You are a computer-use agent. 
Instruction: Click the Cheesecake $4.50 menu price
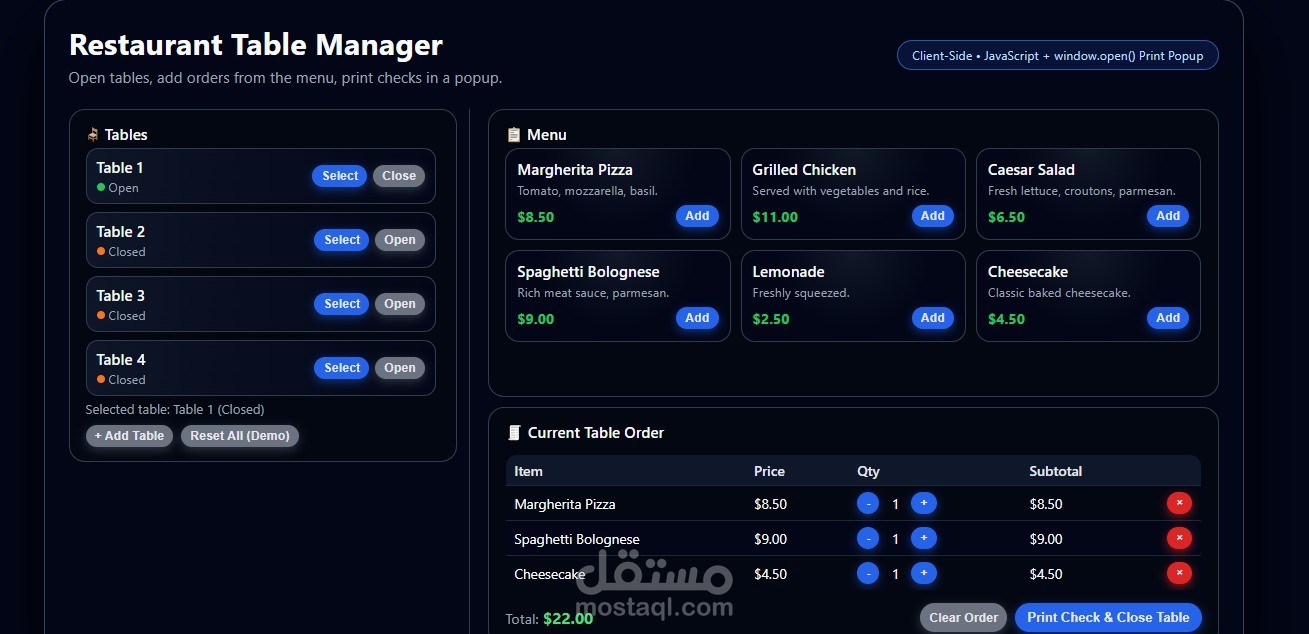[1006, 319]
